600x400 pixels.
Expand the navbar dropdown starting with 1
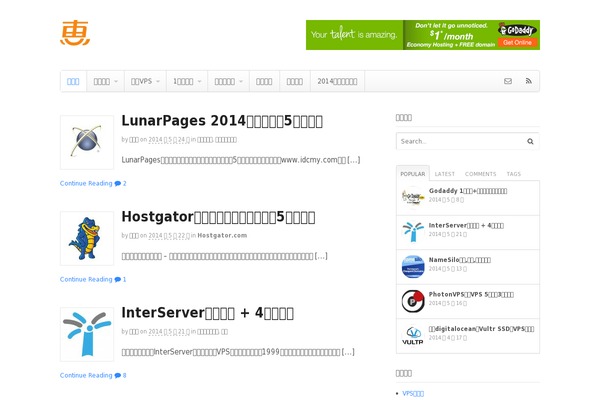pos(187,81)
